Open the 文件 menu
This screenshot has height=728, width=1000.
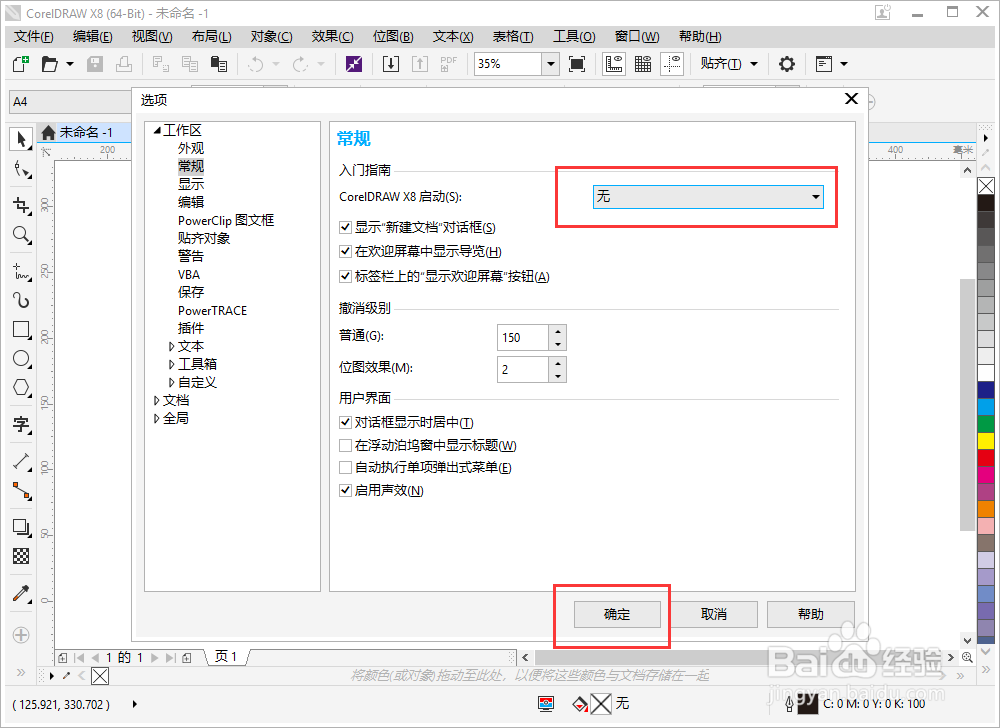coord(33,36)
